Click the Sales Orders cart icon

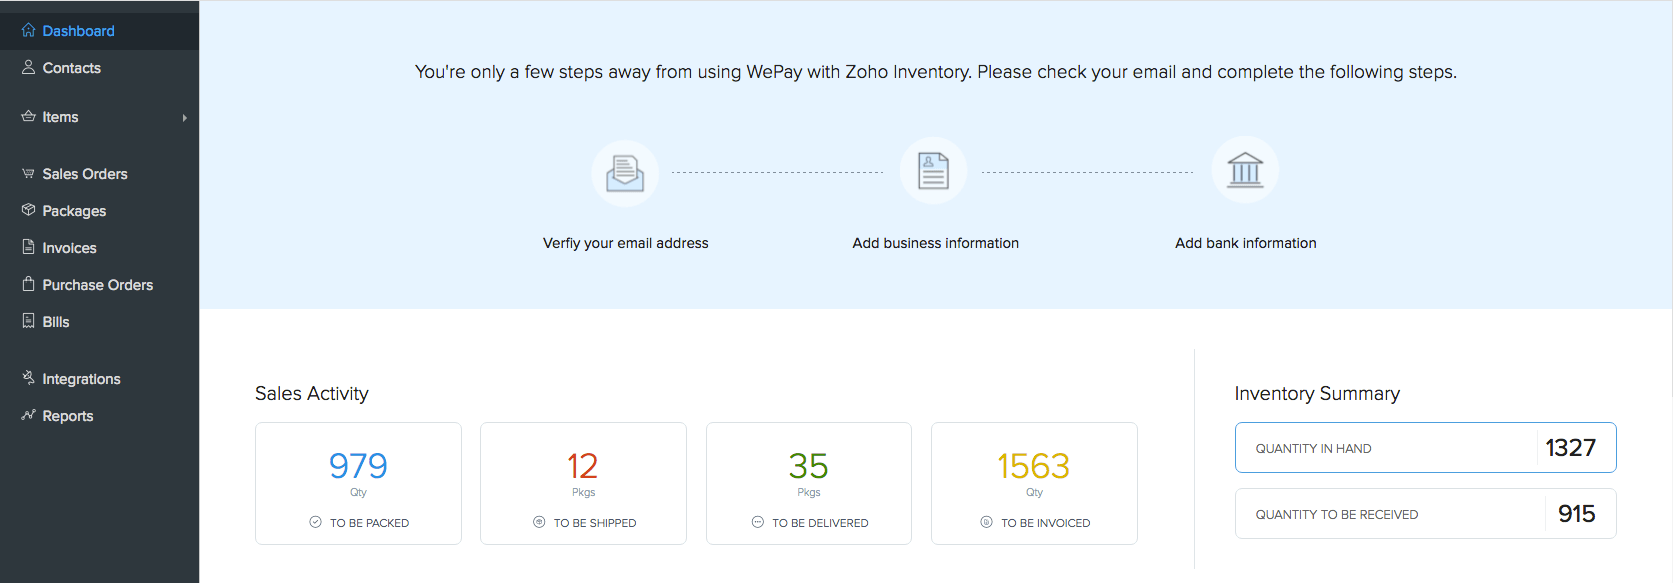pyautogui.click(x=28, y=173)
